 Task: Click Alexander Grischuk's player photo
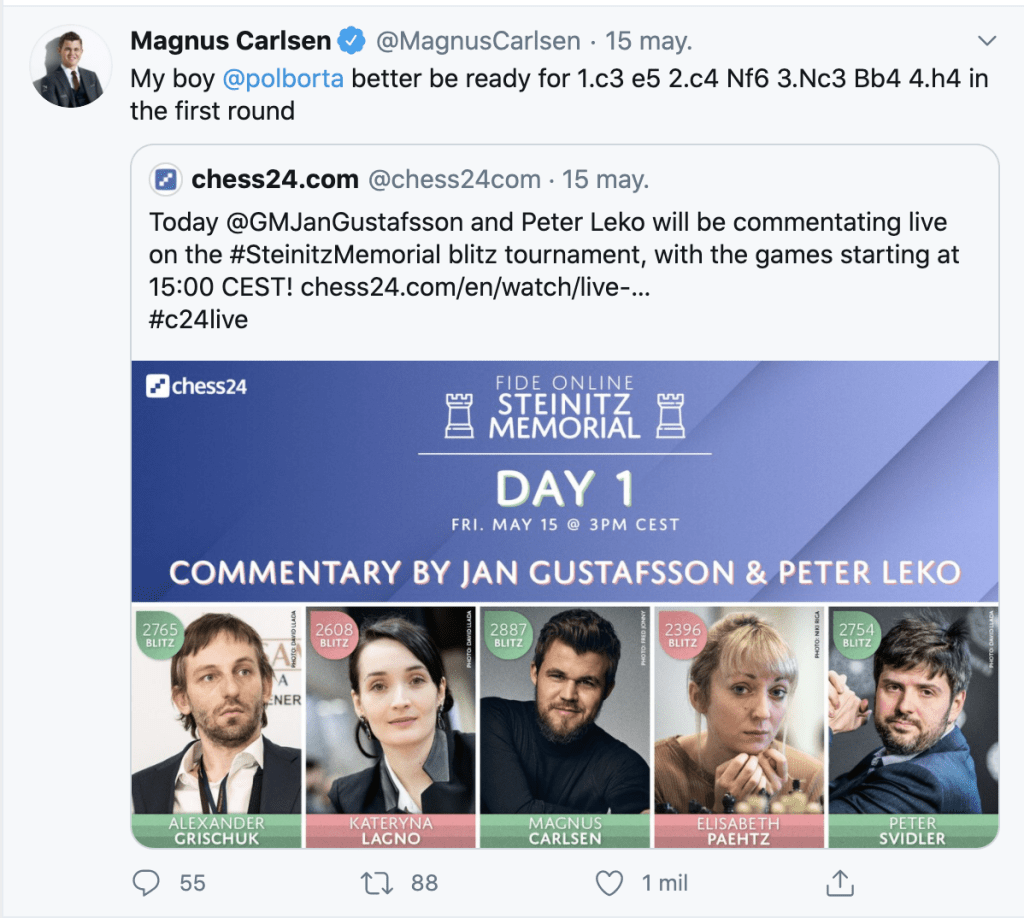pyautogui.click(x=217, y=710)
